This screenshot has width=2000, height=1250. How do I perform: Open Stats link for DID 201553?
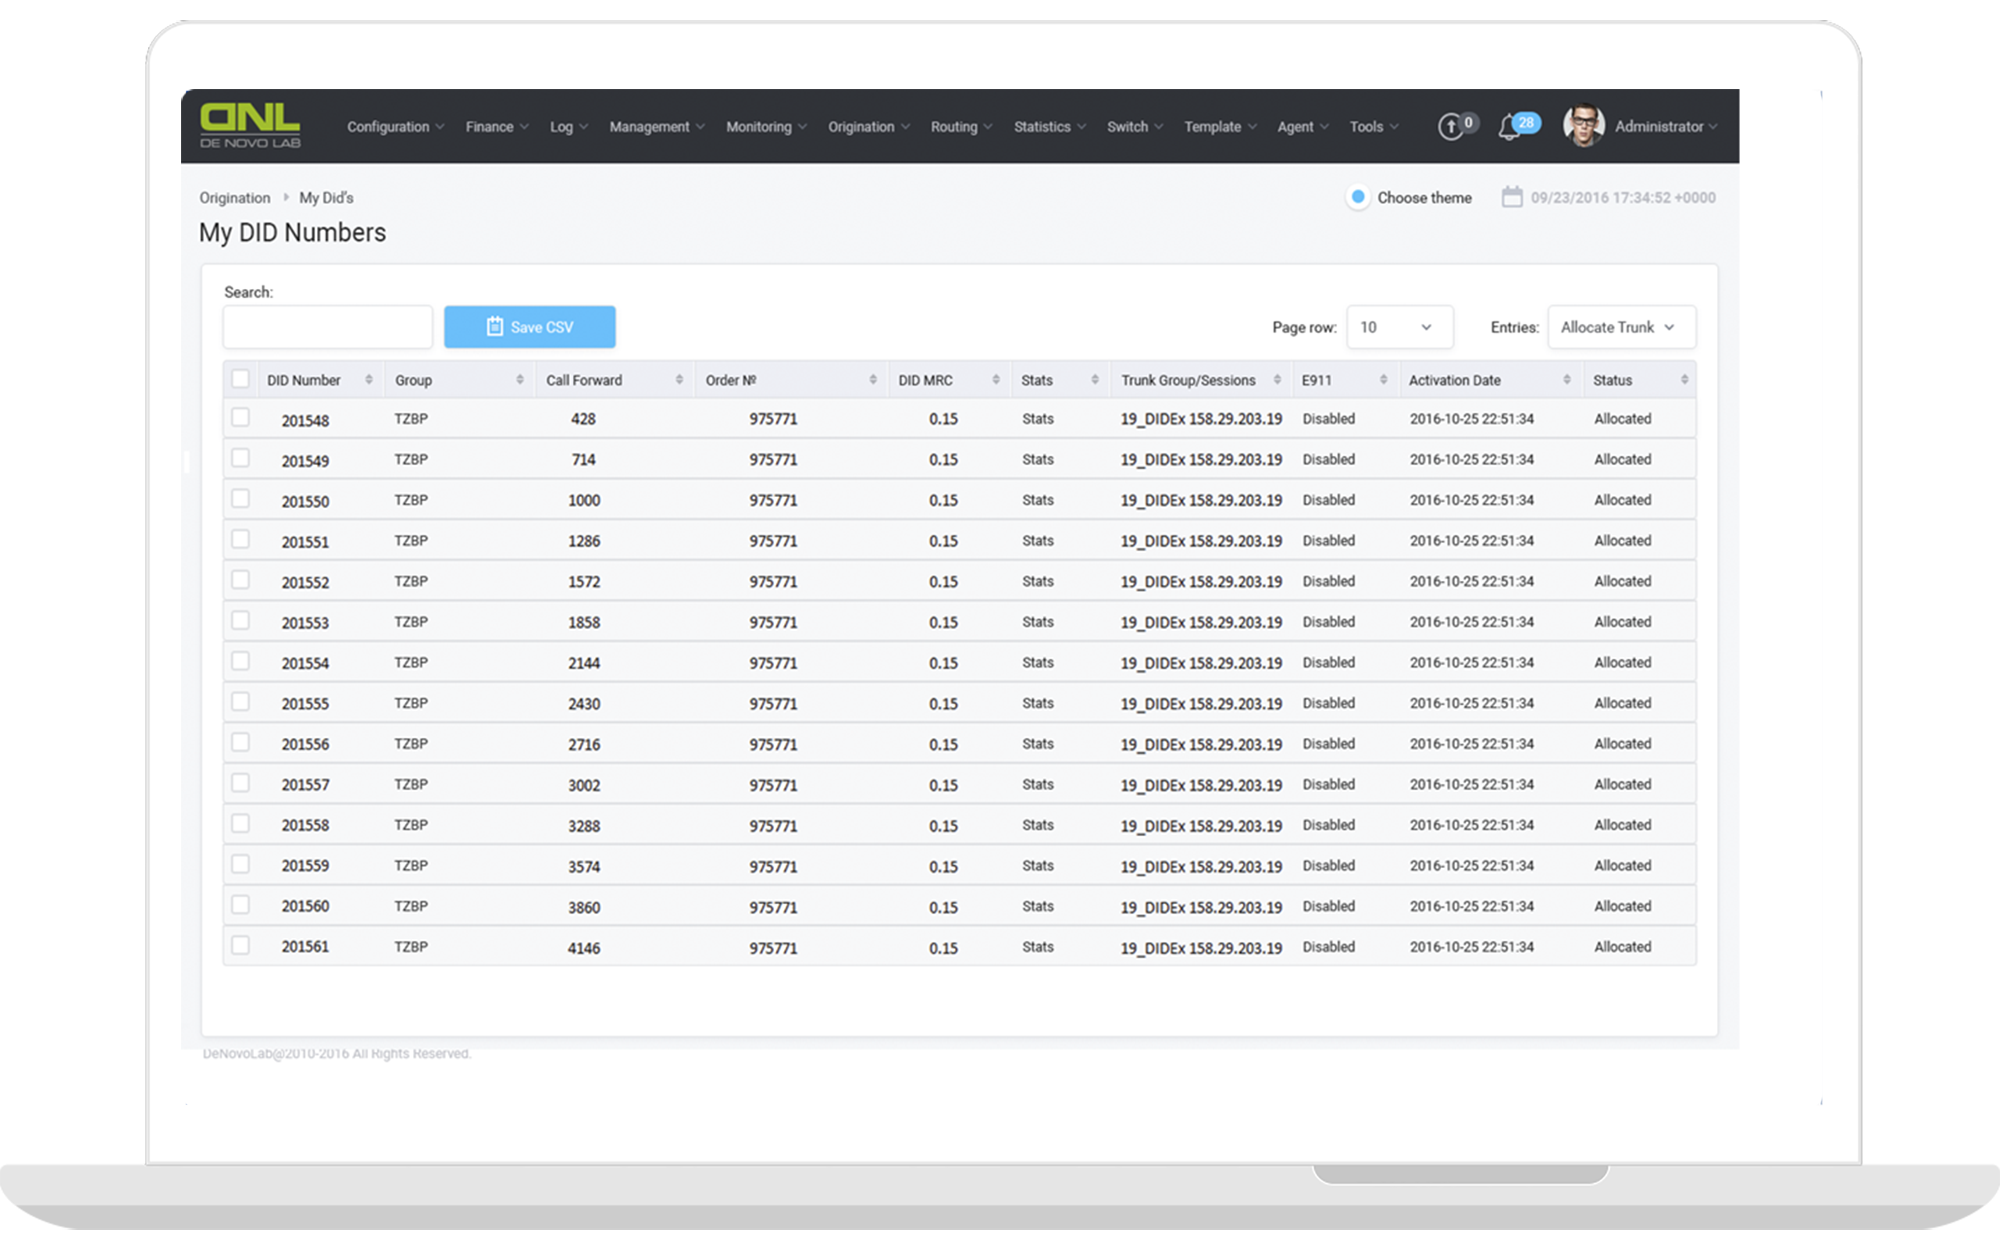click(1038, 622)
